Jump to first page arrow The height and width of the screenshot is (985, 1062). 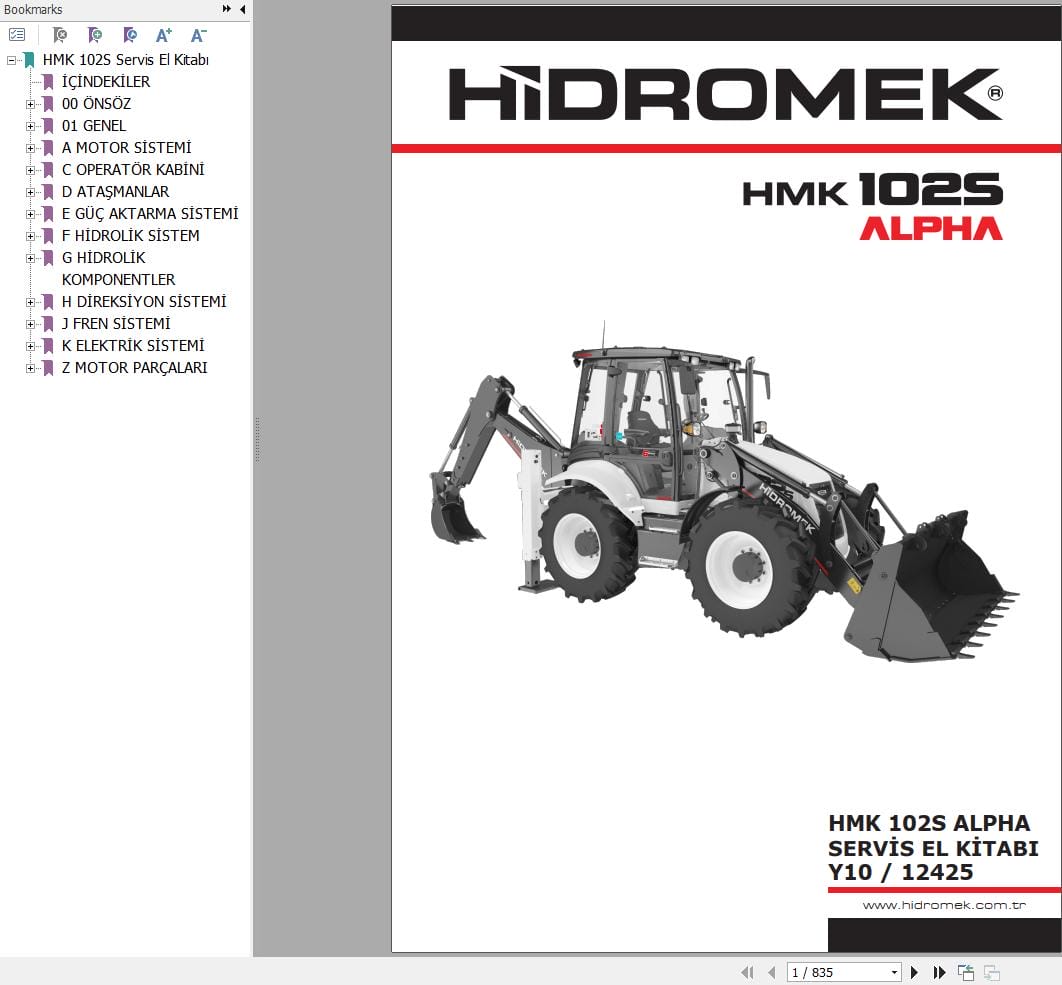[x=747, y=972]
